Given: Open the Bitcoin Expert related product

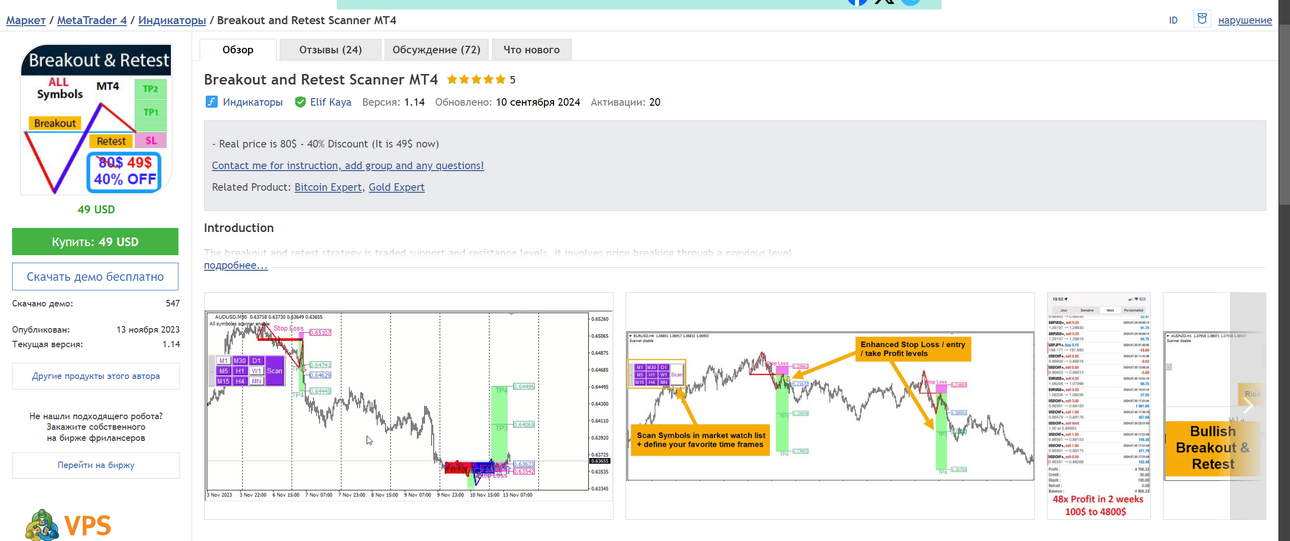Looking at the screenshot, I should (328, 187).
